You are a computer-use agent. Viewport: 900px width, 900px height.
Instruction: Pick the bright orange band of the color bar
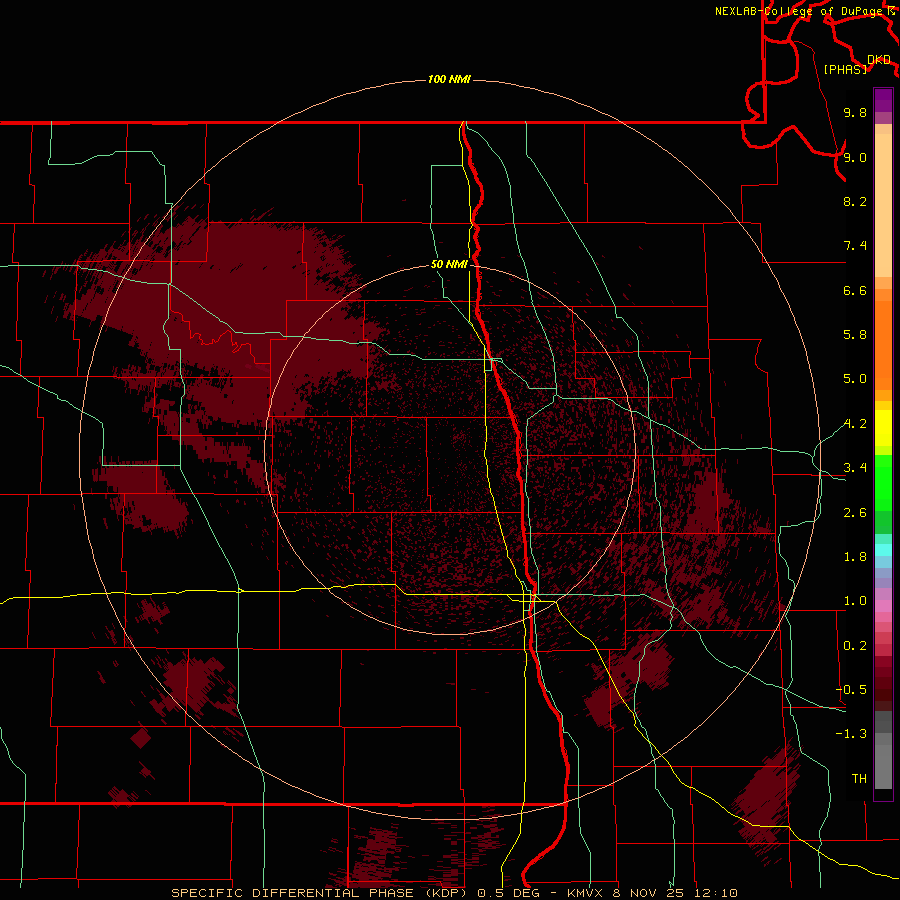(883, 345)
